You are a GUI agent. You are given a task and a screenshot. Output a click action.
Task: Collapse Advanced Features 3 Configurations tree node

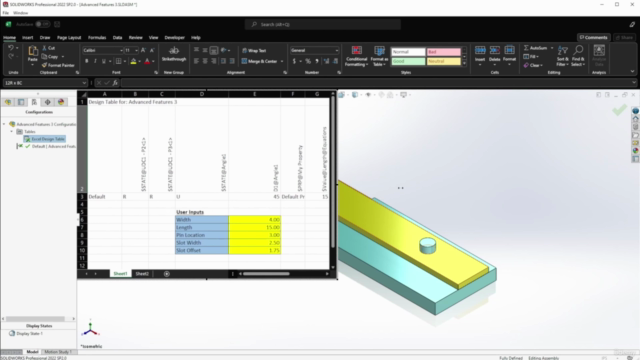pyautogui.click(x=4, y=124)
